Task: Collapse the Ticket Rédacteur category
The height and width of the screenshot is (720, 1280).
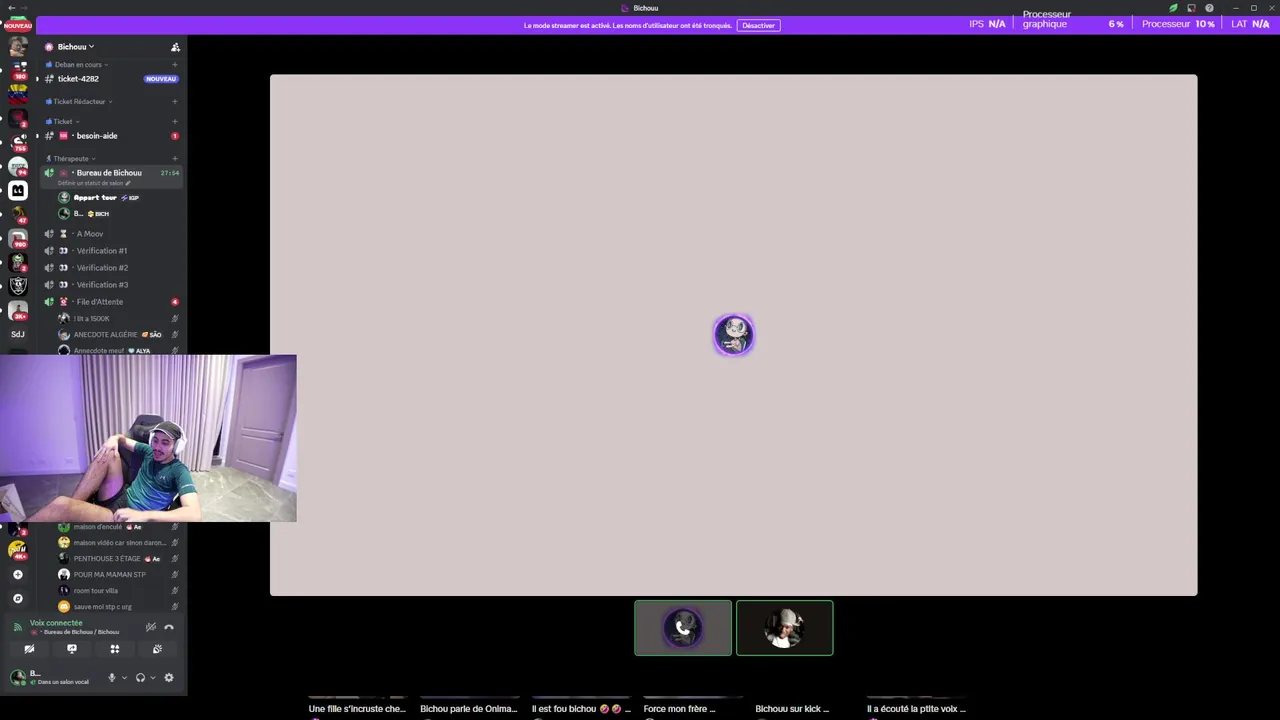Action: pyautogui.click(x=80, y=102)
